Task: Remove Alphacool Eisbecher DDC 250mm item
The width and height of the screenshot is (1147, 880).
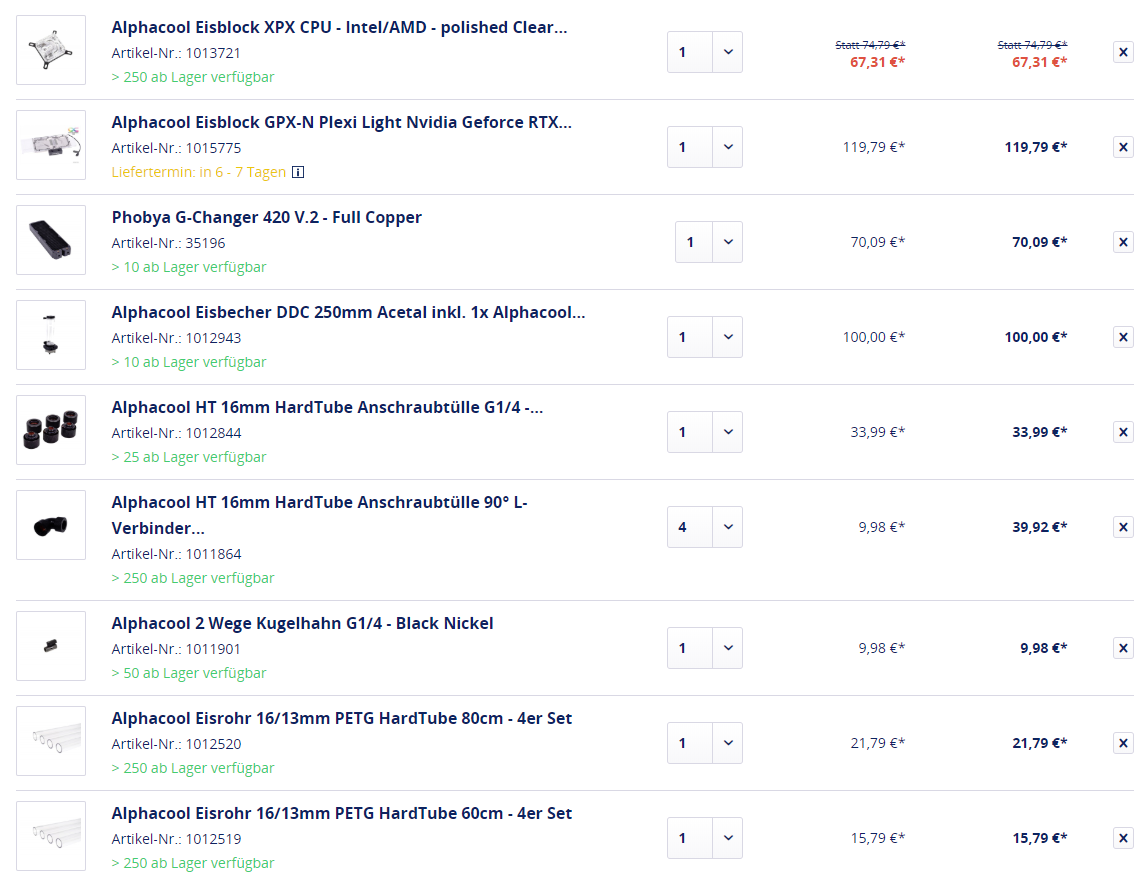Action: tap(1123, 337)
